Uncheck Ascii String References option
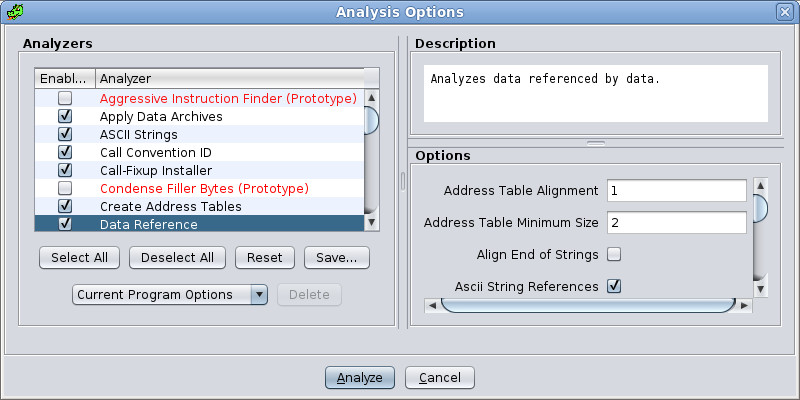 point(614,286)
